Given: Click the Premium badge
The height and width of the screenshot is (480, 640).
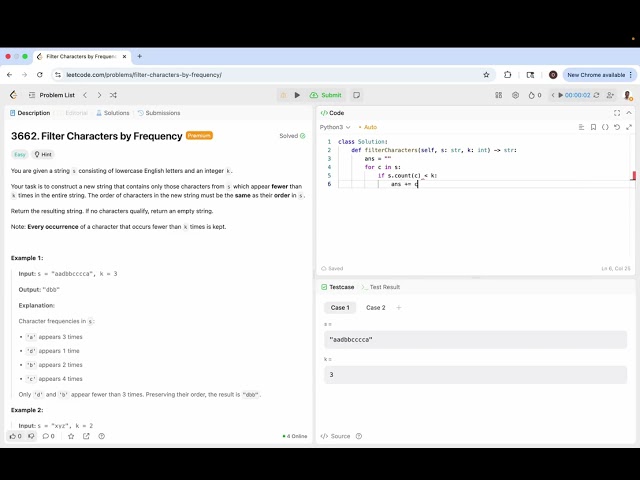Looking at the screenshot, I should [x=199, y=136].
